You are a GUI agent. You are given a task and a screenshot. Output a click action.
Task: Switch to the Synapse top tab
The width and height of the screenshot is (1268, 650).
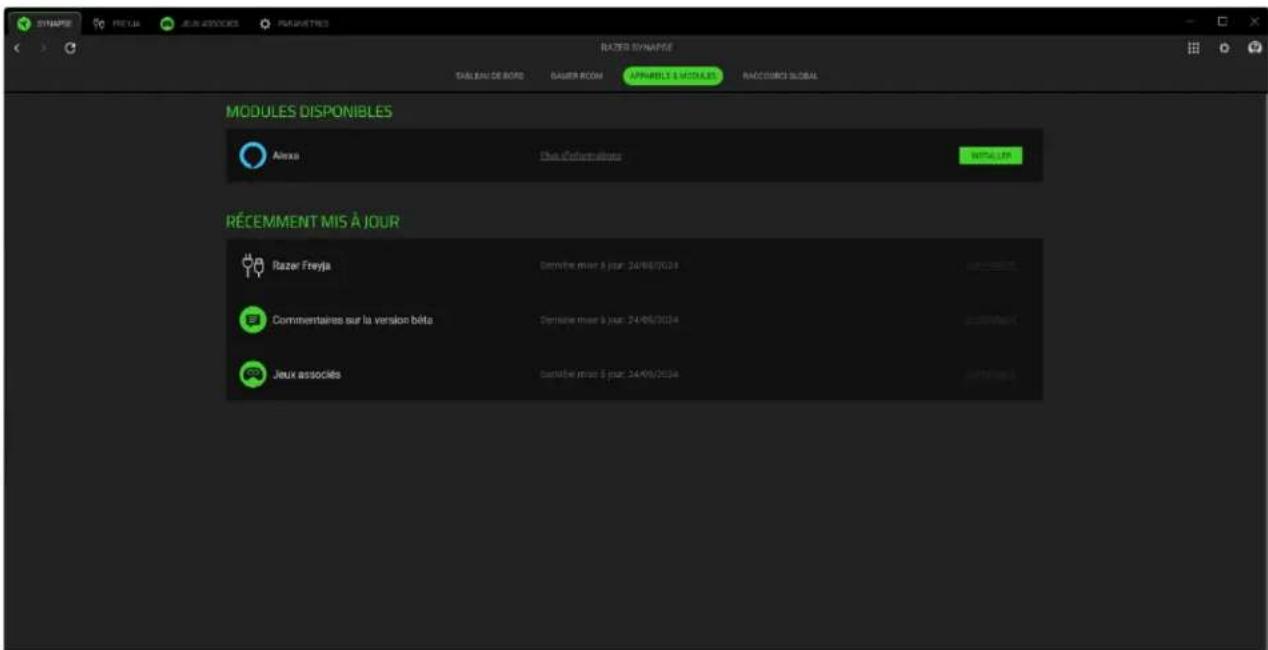(44, 22)
